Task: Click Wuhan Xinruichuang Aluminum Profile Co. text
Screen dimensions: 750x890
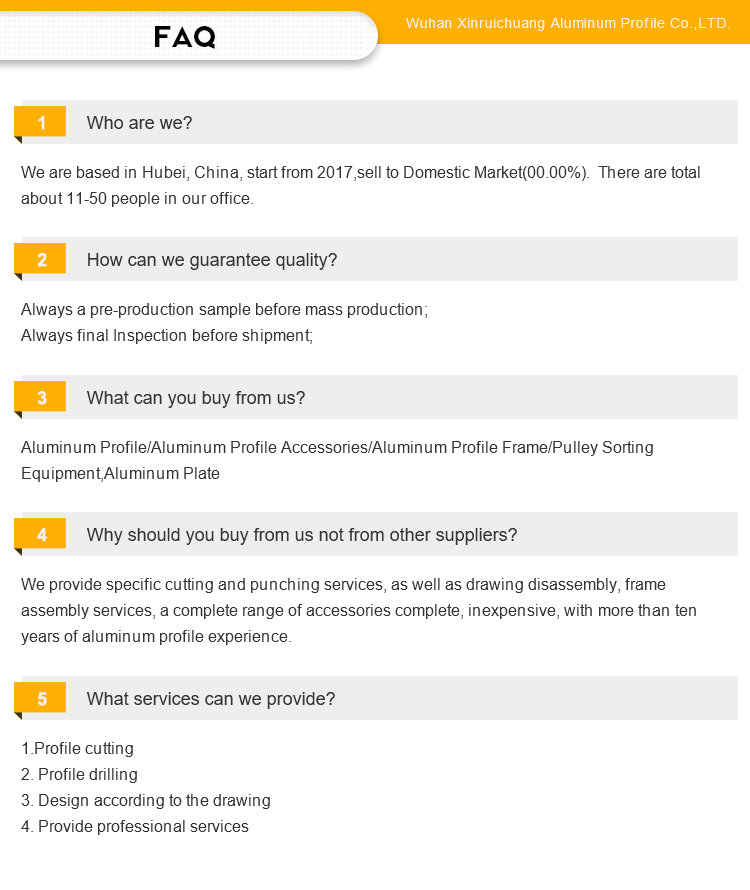Action: (x=568, y=23)
